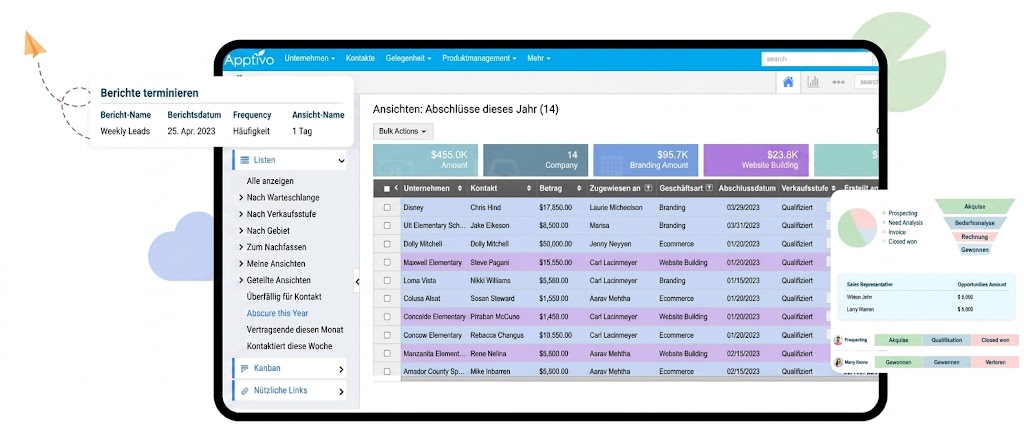Screen dimensions: 1024x424
Task: Expand the Nützliche Links section arrow
Action: click(x=341, y=391)
